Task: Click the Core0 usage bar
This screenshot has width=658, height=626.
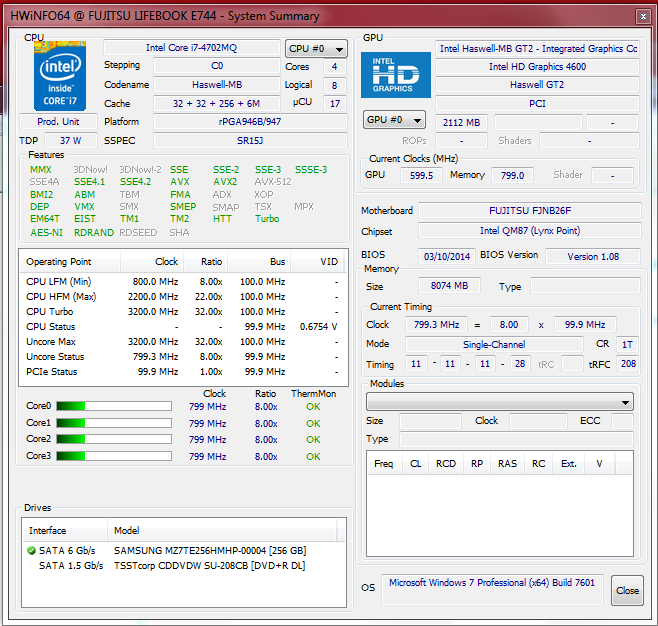Action: point(114,406)
